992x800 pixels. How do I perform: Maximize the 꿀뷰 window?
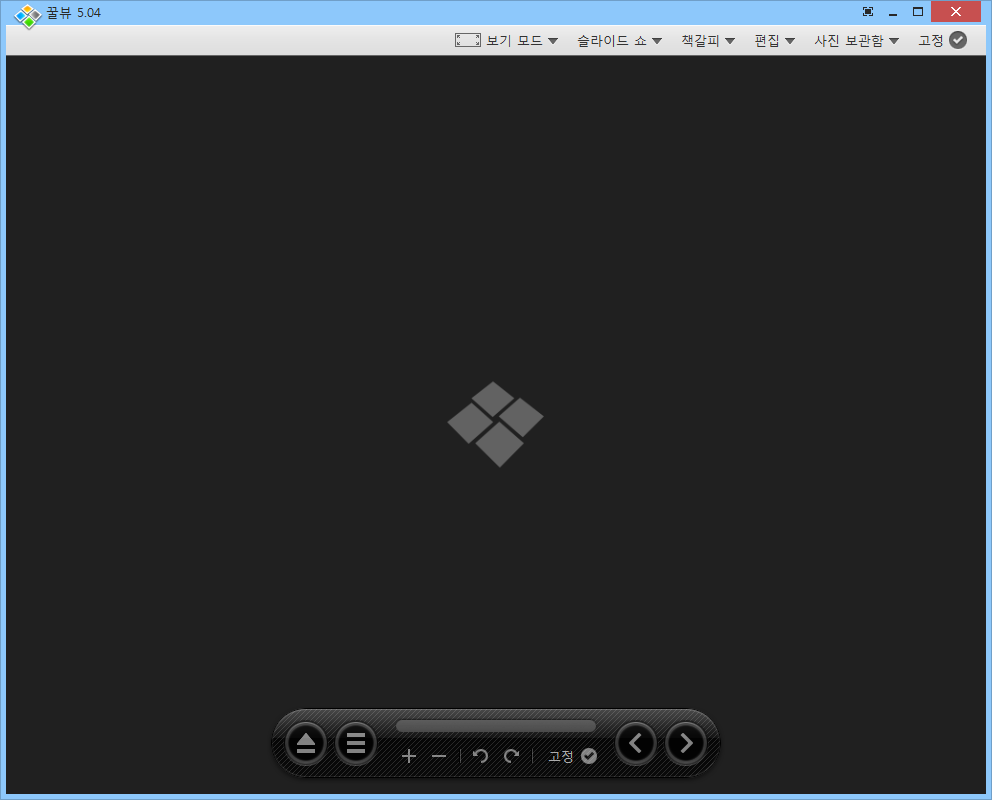918,12
